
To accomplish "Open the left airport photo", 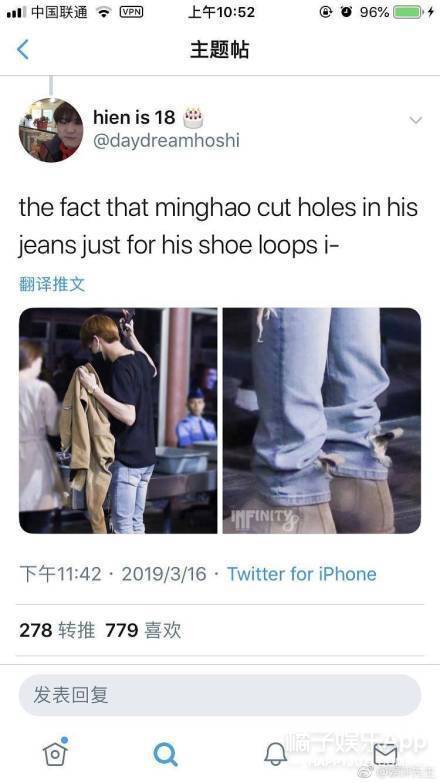I will [x=118, y=420].
